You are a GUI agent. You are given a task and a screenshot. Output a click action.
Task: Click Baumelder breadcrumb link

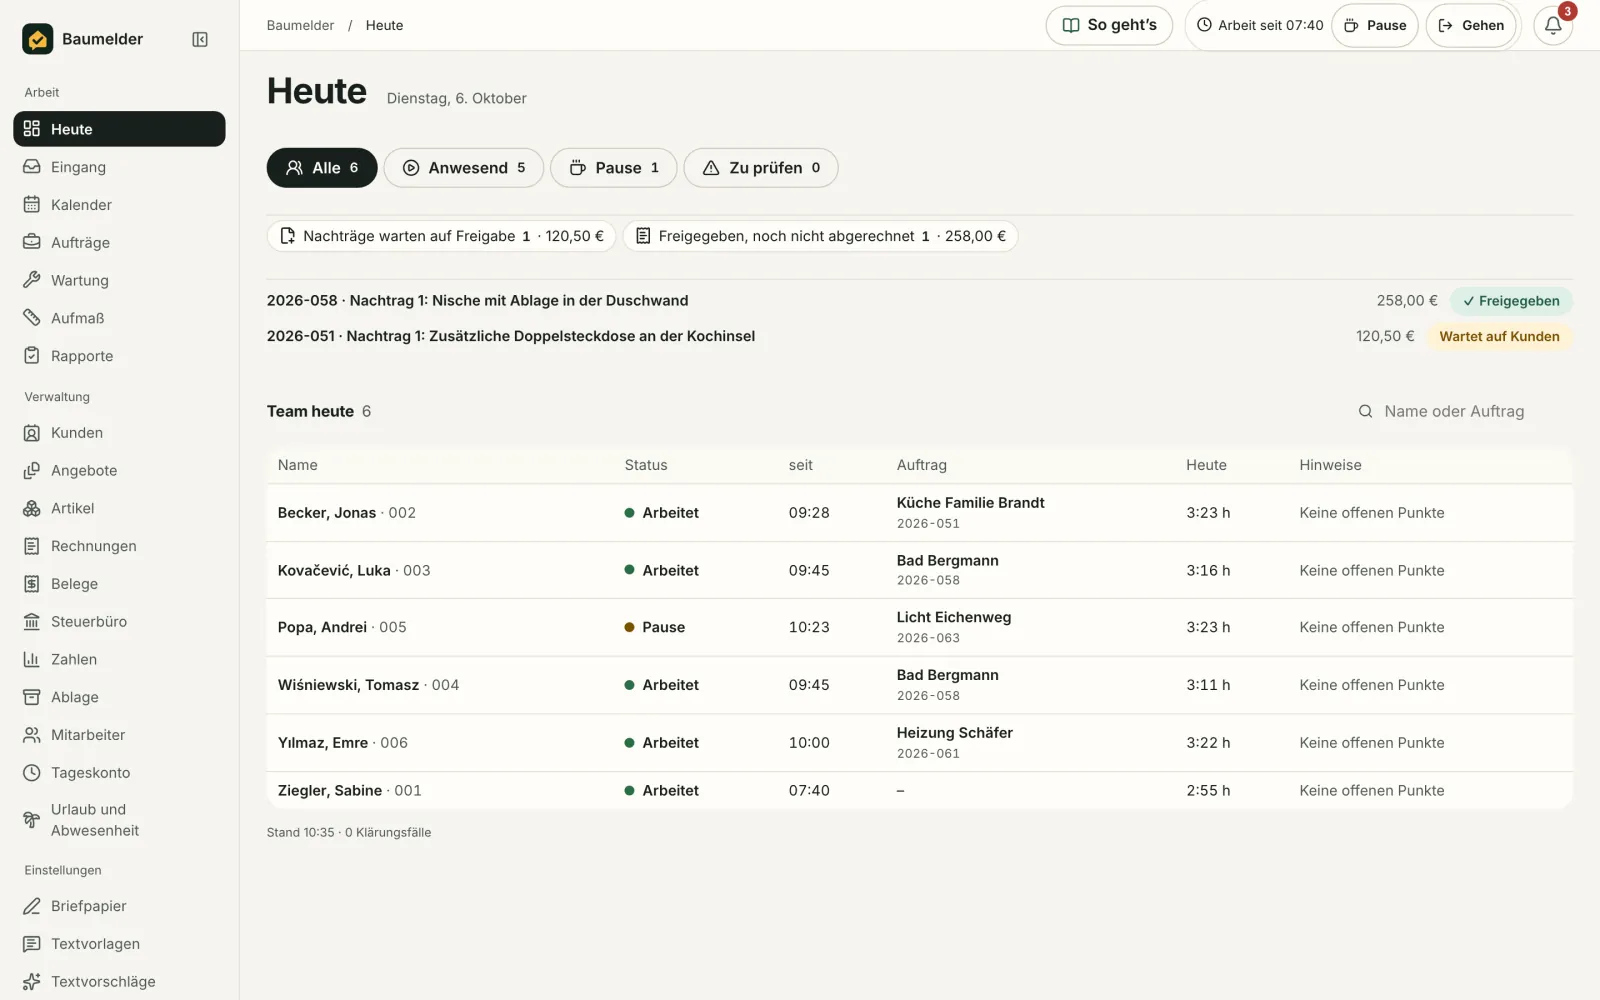click(x=300, y=25)
